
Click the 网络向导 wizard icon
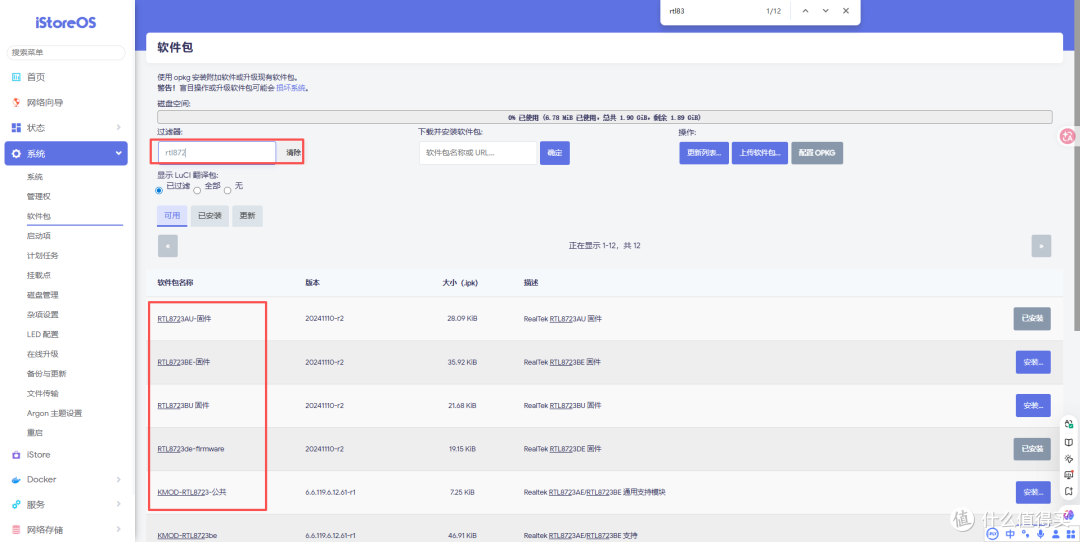[x=17, y=103]
